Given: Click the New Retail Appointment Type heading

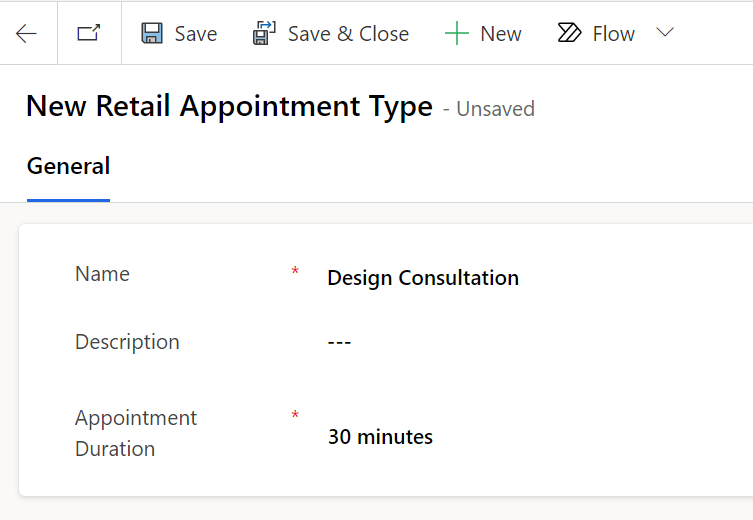Looking at the screenshot, I should 230,106.
